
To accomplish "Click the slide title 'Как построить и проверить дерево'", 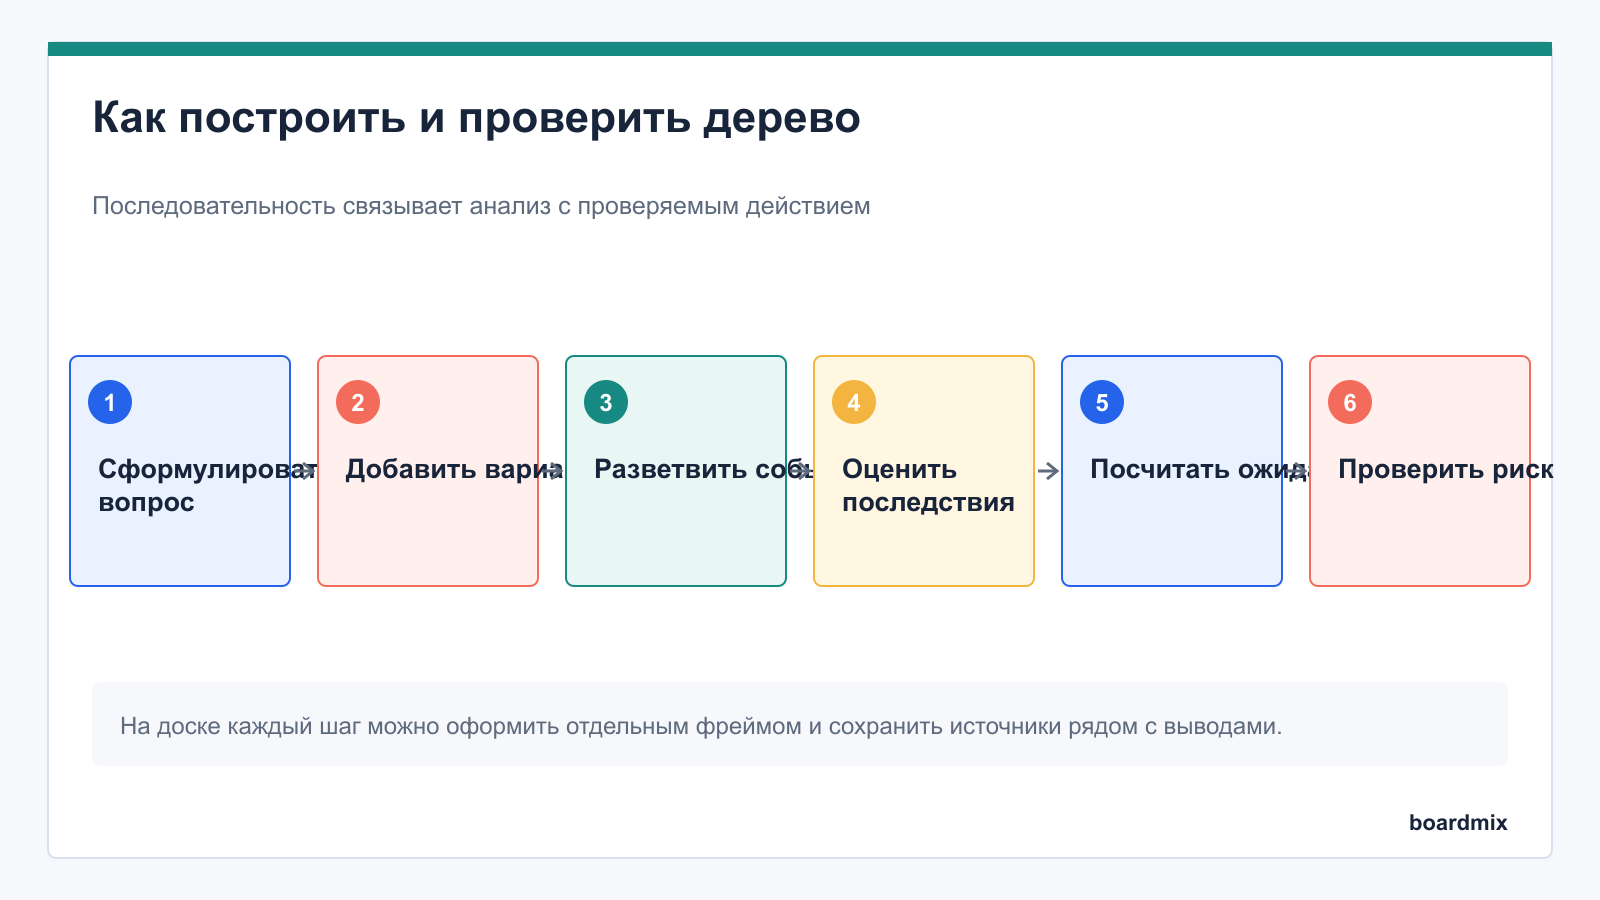I will pos(476,118).
